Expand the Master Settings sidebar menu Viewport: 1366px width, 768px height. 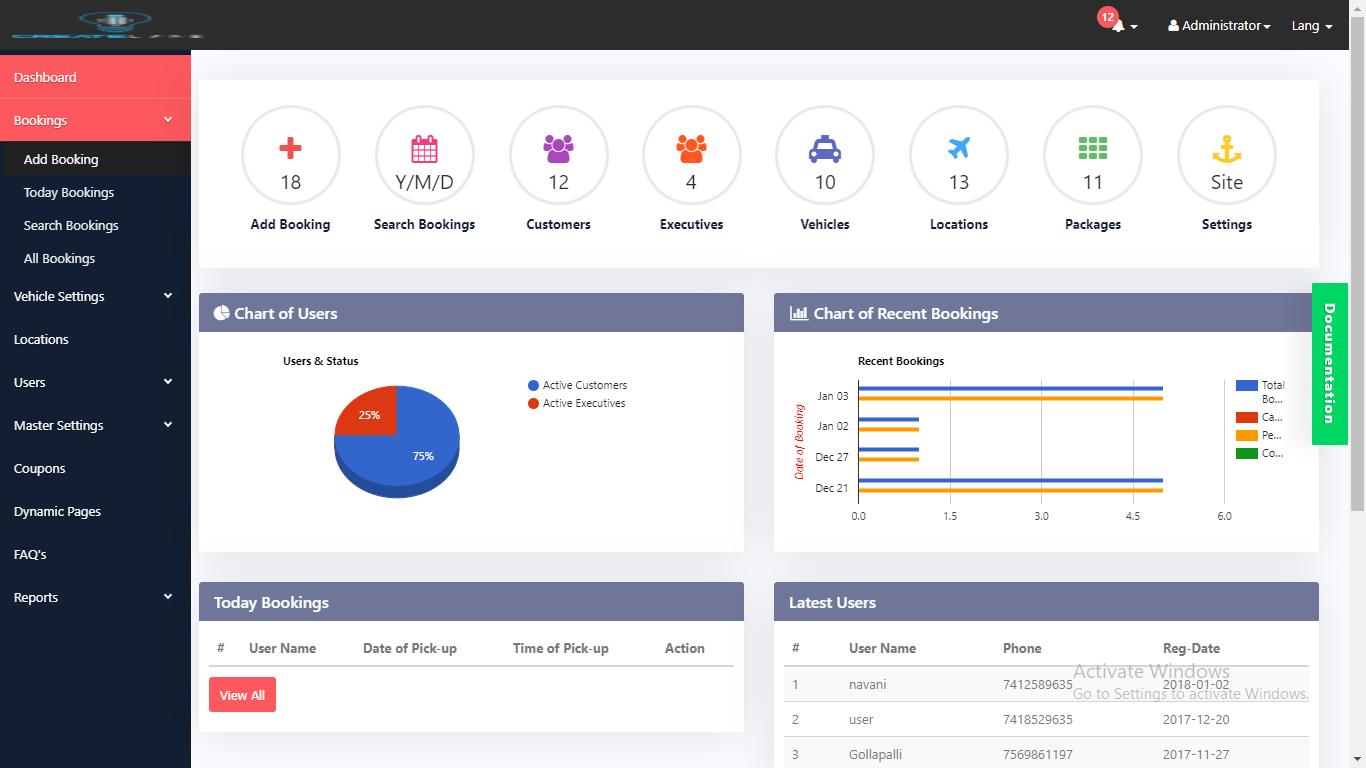pyautogui.click(x=95, y=425)
